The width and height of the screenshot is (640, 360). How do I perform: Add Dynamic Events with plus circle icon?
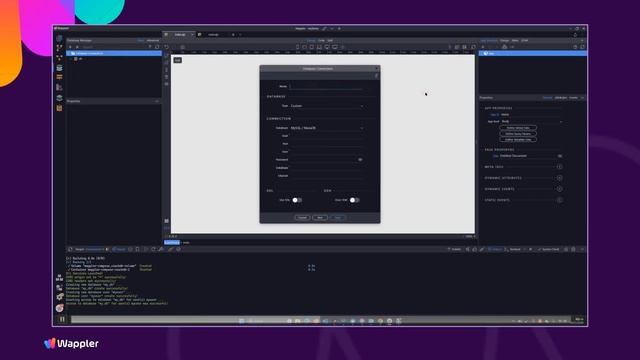pos(560,189)
